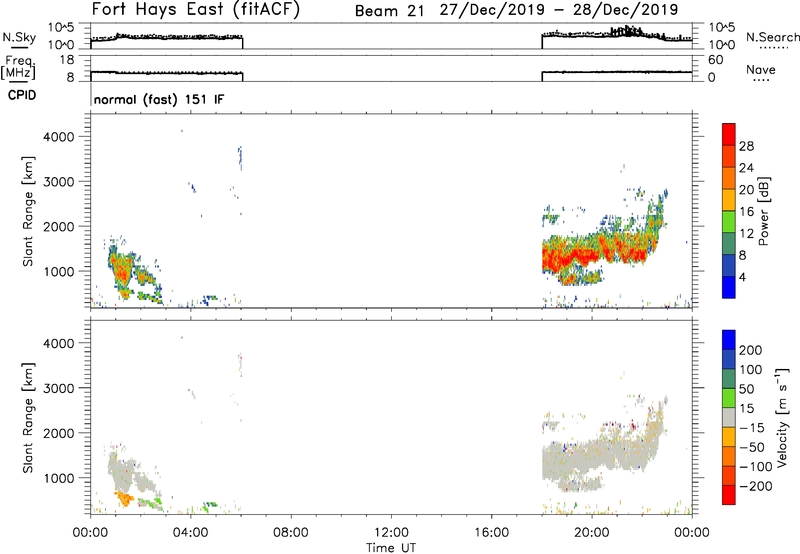The width and height of the screenshot is (800, 554).
Task: Click the '4000' tick of the power panel
Action: [x=59, y=137]
